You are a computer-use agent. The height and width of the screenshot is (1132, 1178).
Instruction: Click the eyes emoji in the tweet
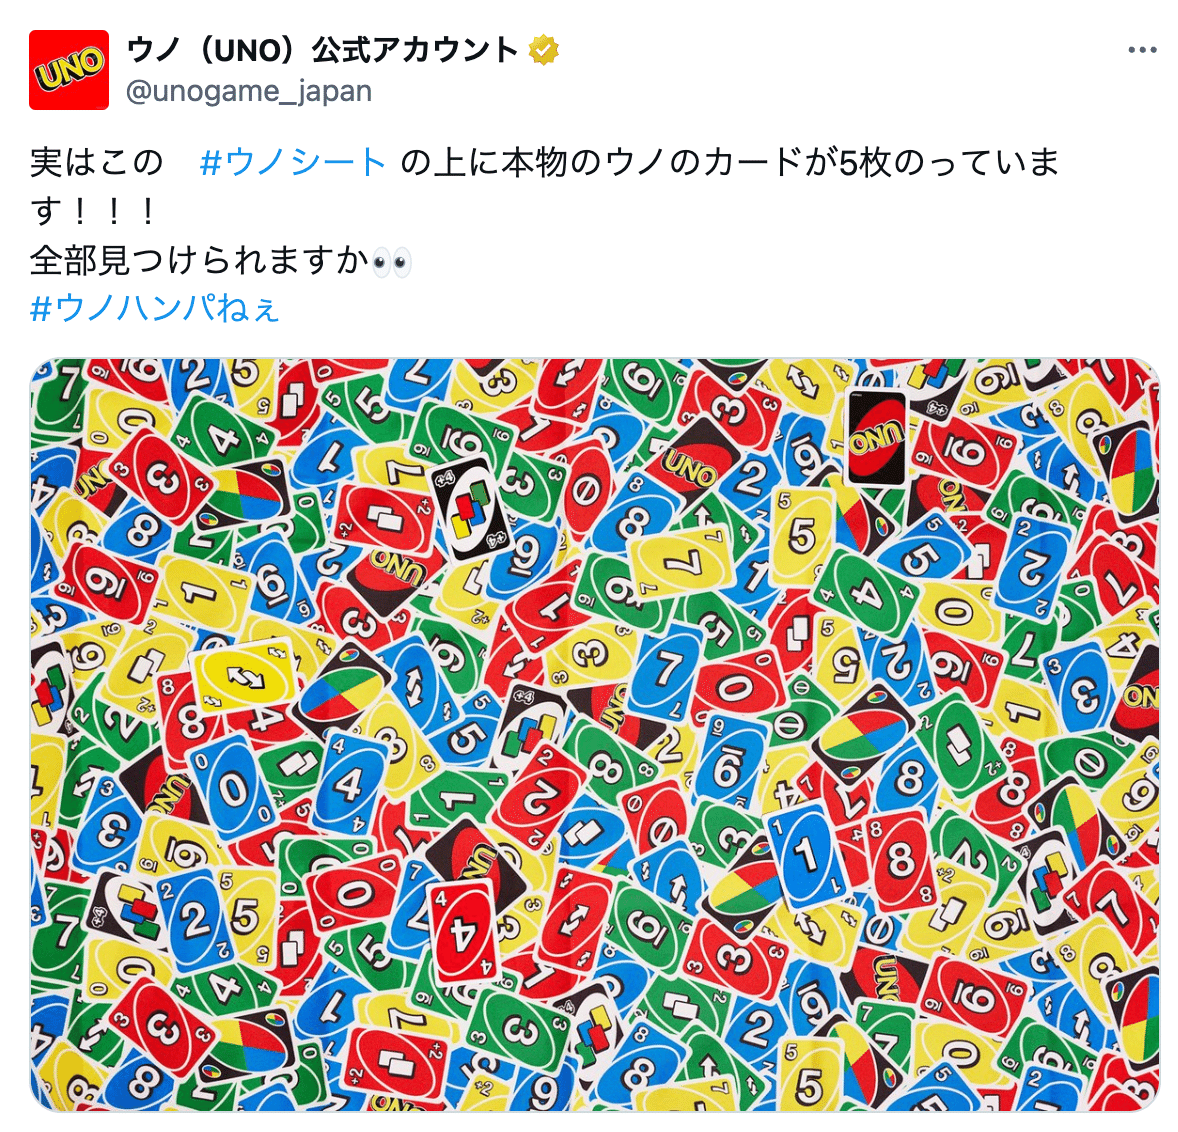pyautogui.click(x=392, y=261)
